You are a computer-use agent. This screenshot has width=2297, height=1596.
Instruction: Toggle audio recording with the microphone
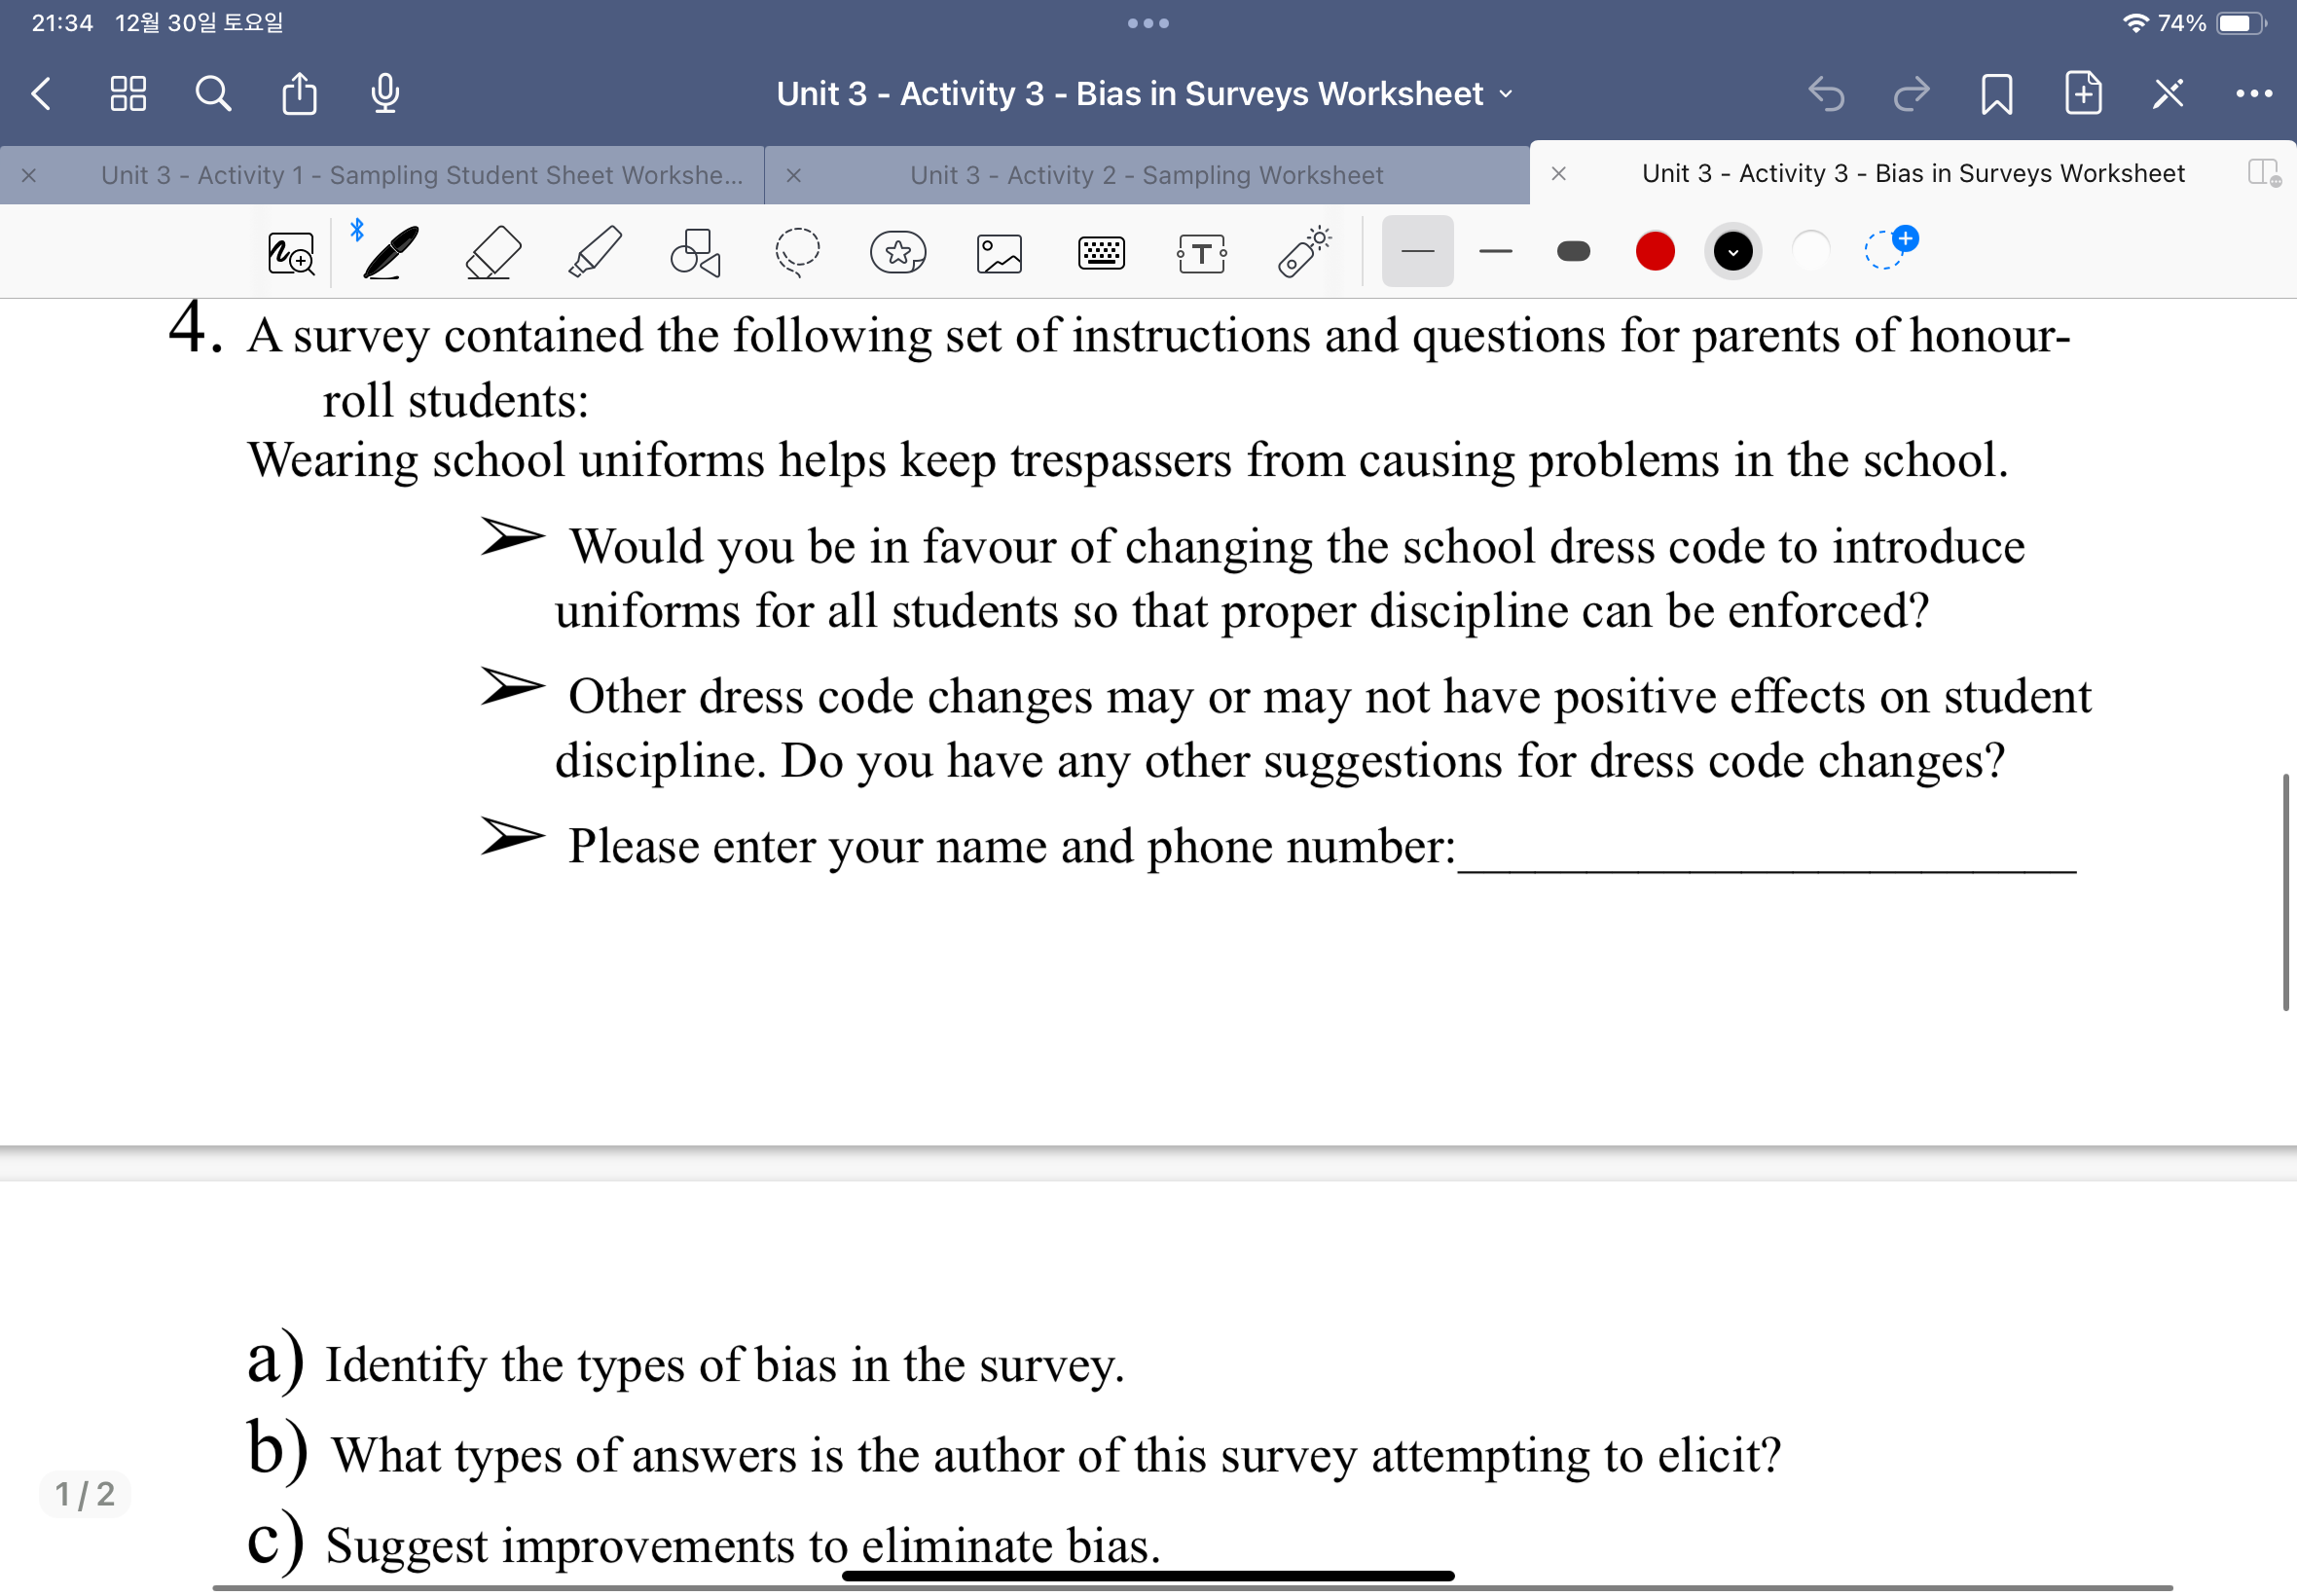tap(384, 93)
